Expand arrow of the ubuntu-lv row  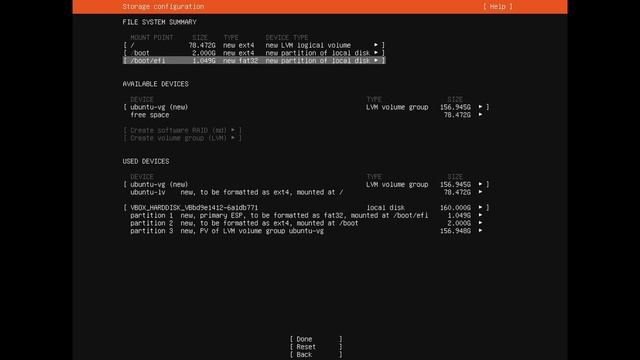tap(480, 192)
